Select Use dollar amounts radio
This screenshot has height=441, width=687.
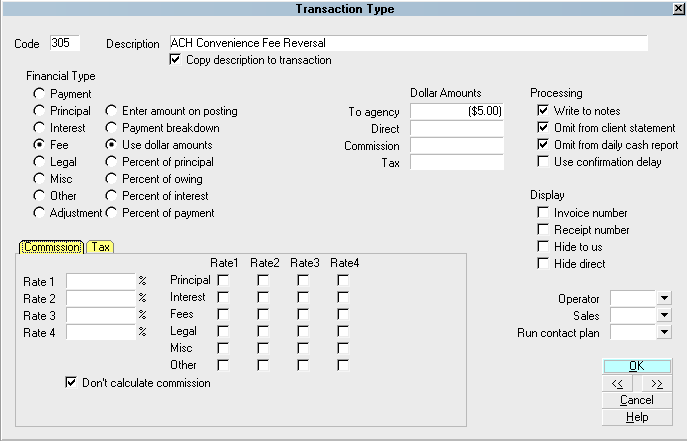tap(111, 145)
